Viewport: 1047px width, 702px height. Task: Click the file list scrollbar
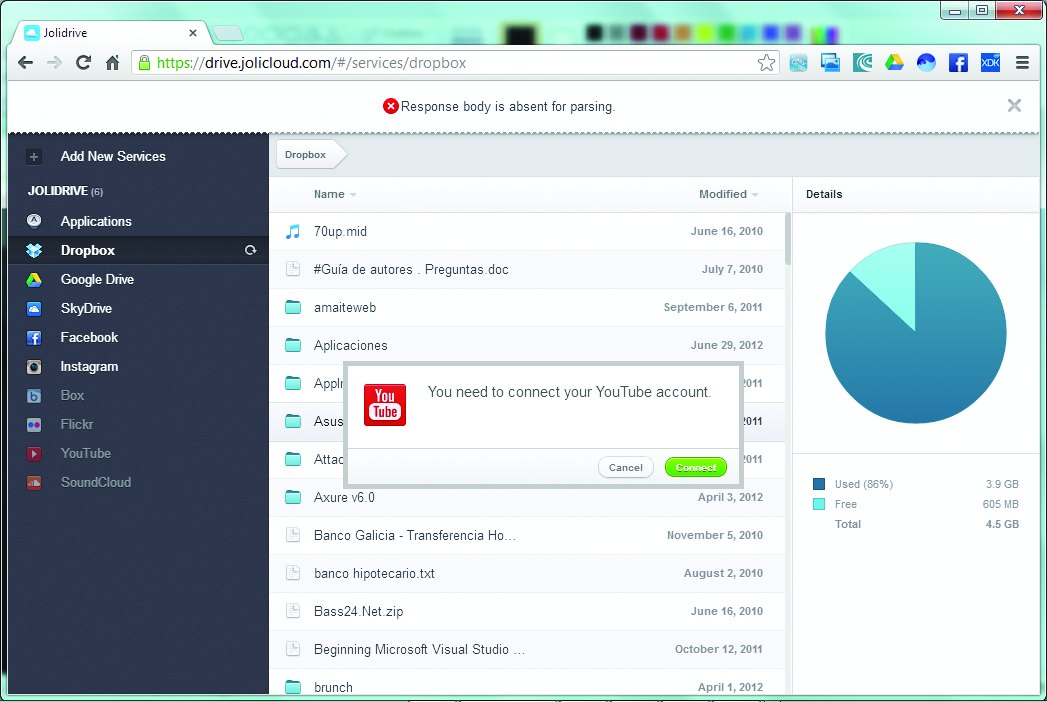tap(788, 238)
